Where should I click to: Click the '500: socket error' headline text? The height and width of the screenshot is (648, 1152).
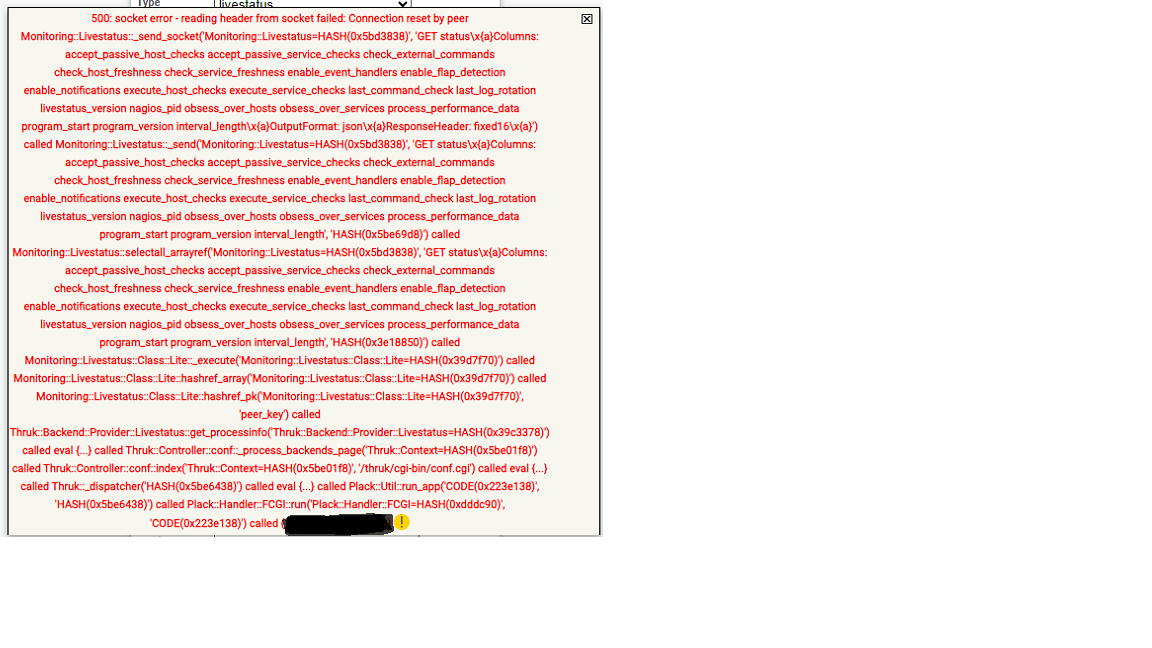[x=279, y=19]
